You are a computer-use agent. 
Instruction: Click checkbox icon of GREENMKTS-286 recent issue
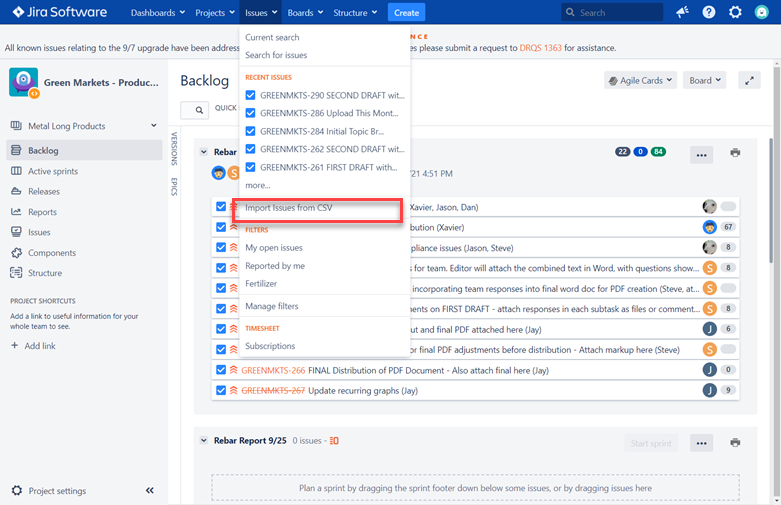[x=251, y=113]
